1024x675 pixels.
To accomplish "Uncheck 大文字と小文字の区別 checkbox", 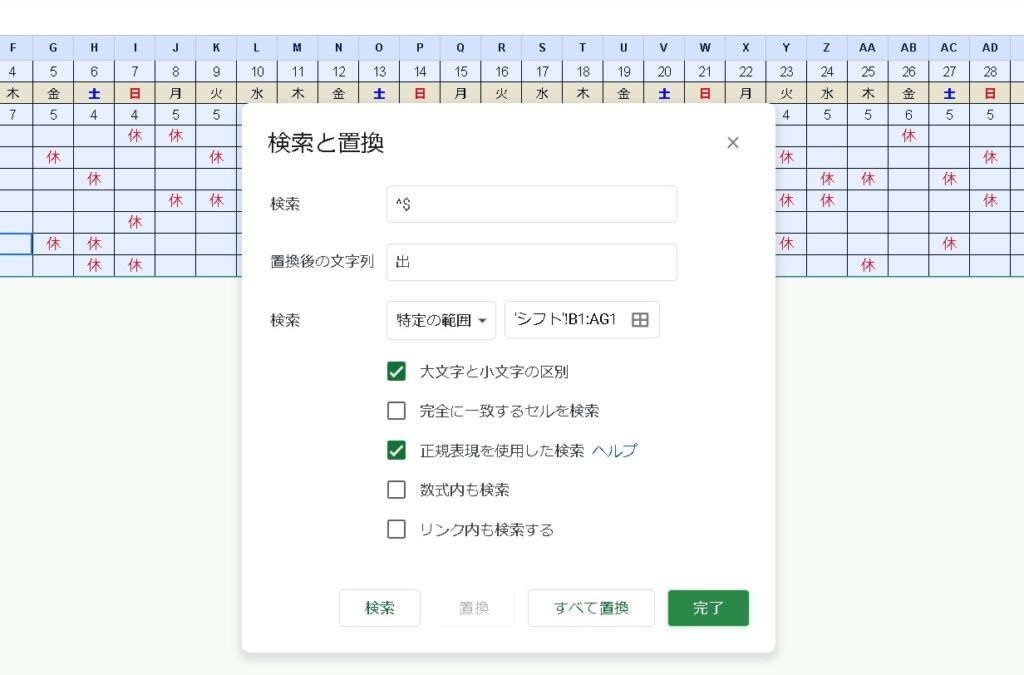I will click(396, 371).
